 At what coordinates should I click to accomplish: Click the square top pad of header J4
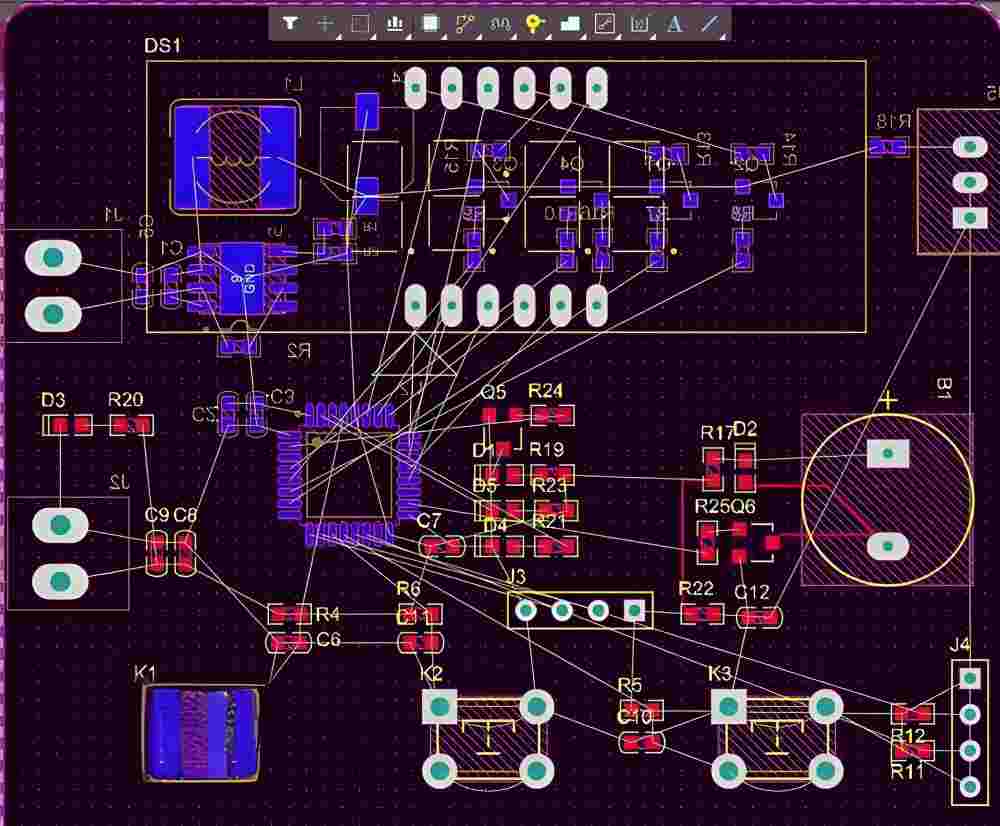coord(970,678)
